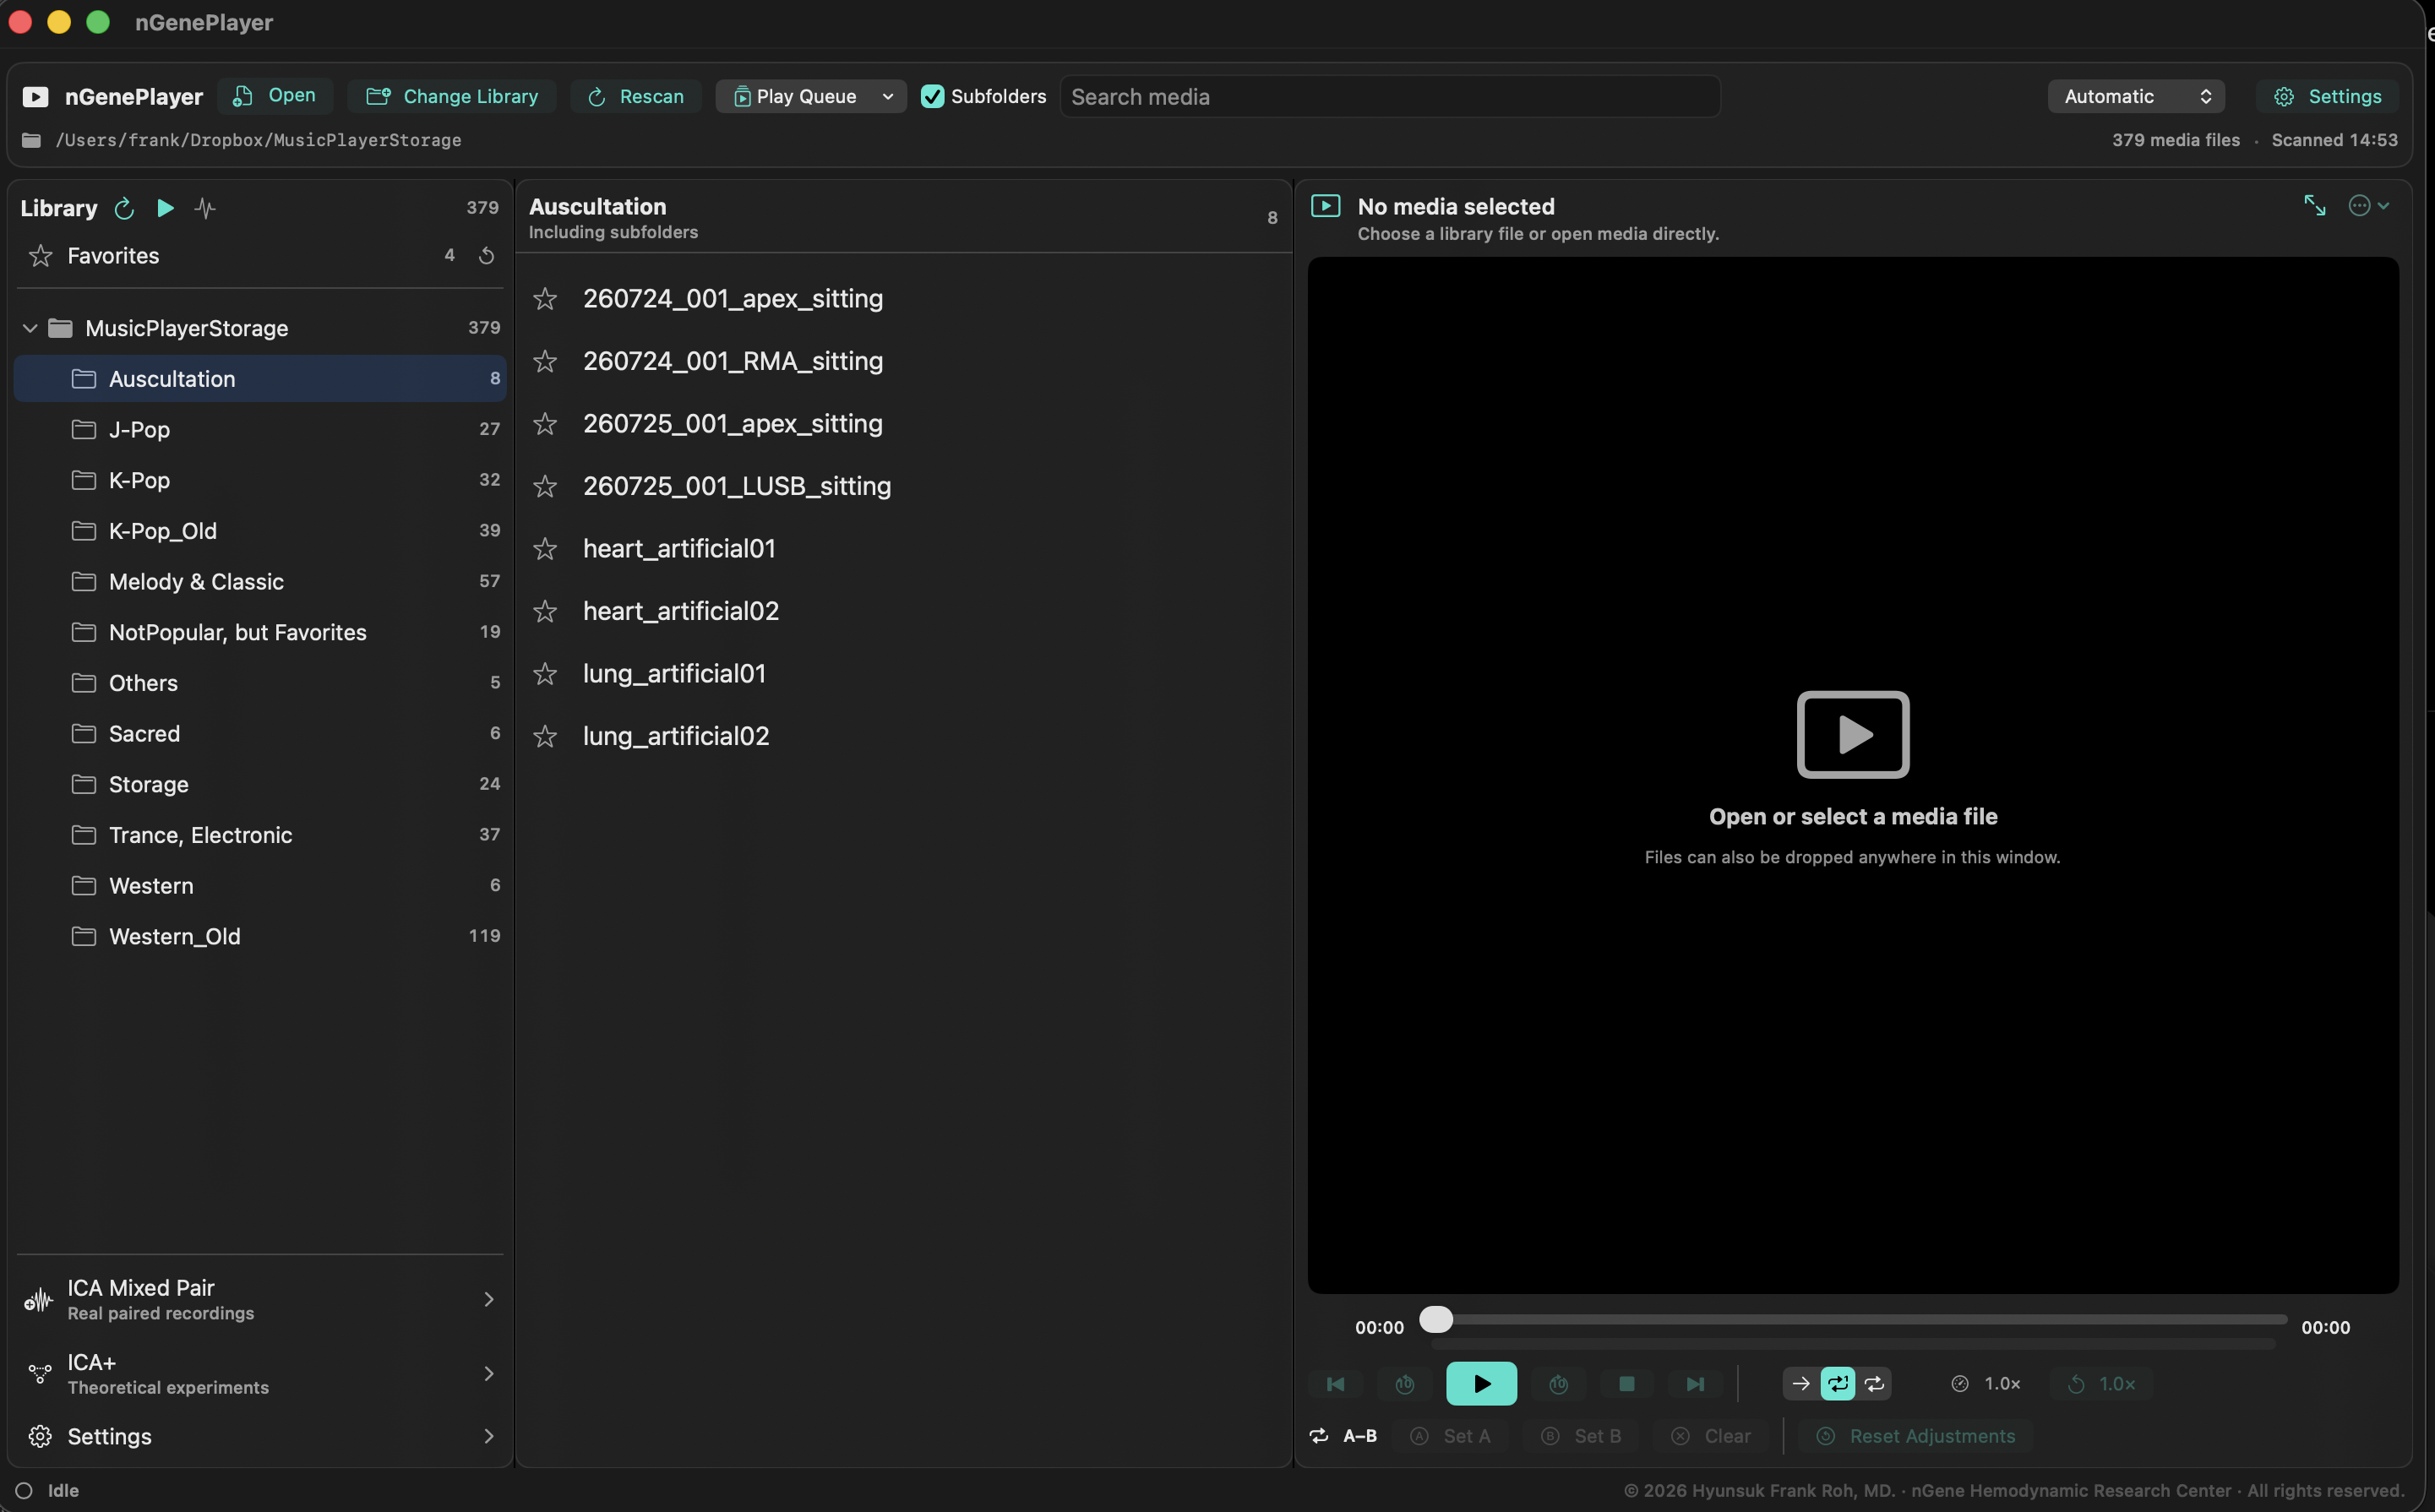This screenshot has width=2435, height=1512.
Task: Click the playback seek slider handle
Action: (1436, 1320)
